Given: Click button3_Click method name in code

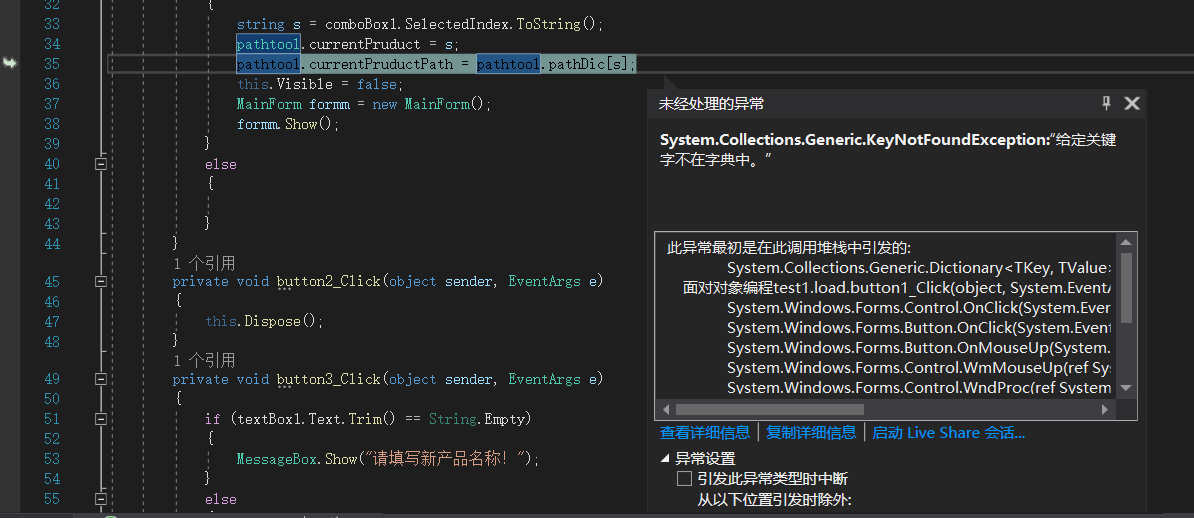Looking at the screenshot, I should click(328, 379).
